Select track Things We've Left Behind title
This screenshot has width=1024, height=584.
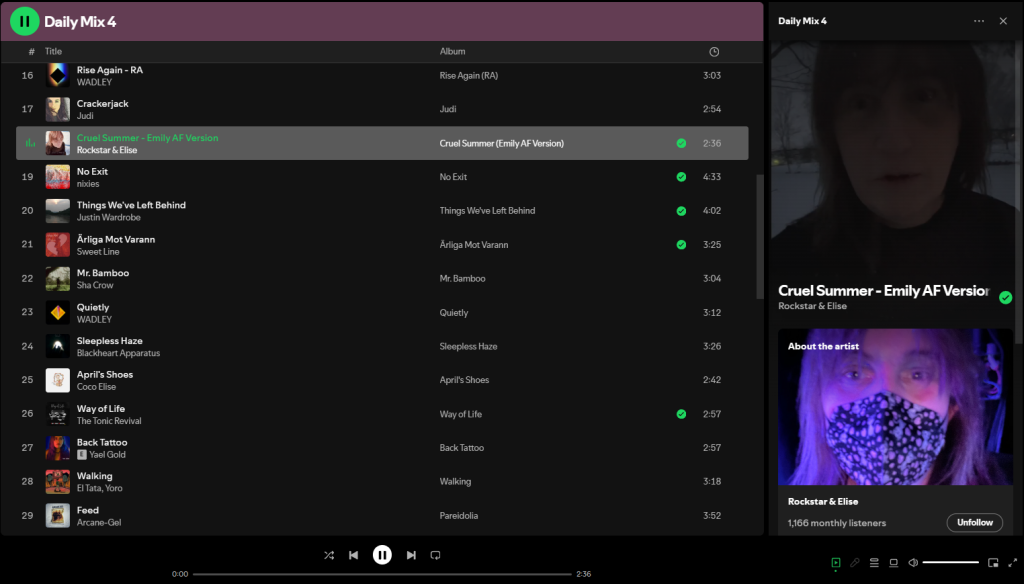point(131,205)
